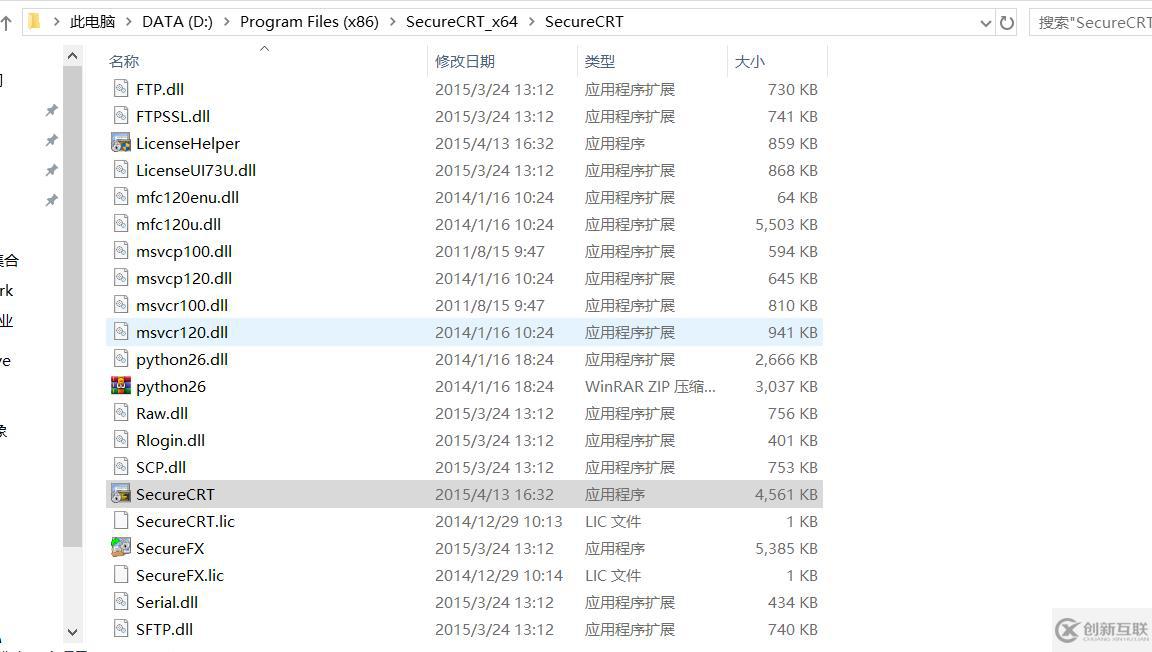Click the LicenseHelper application icon
The image size is (1152, 652).
[121, 143]
